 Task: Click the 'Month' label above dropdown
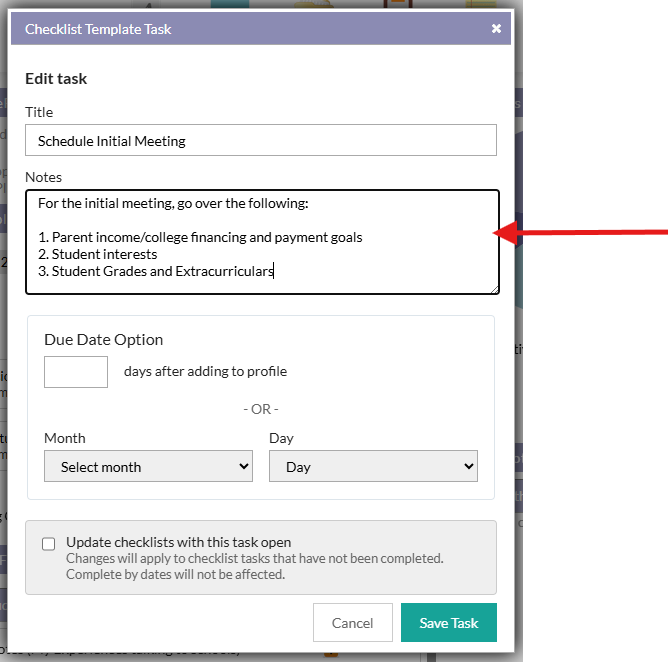pos(65,438)
